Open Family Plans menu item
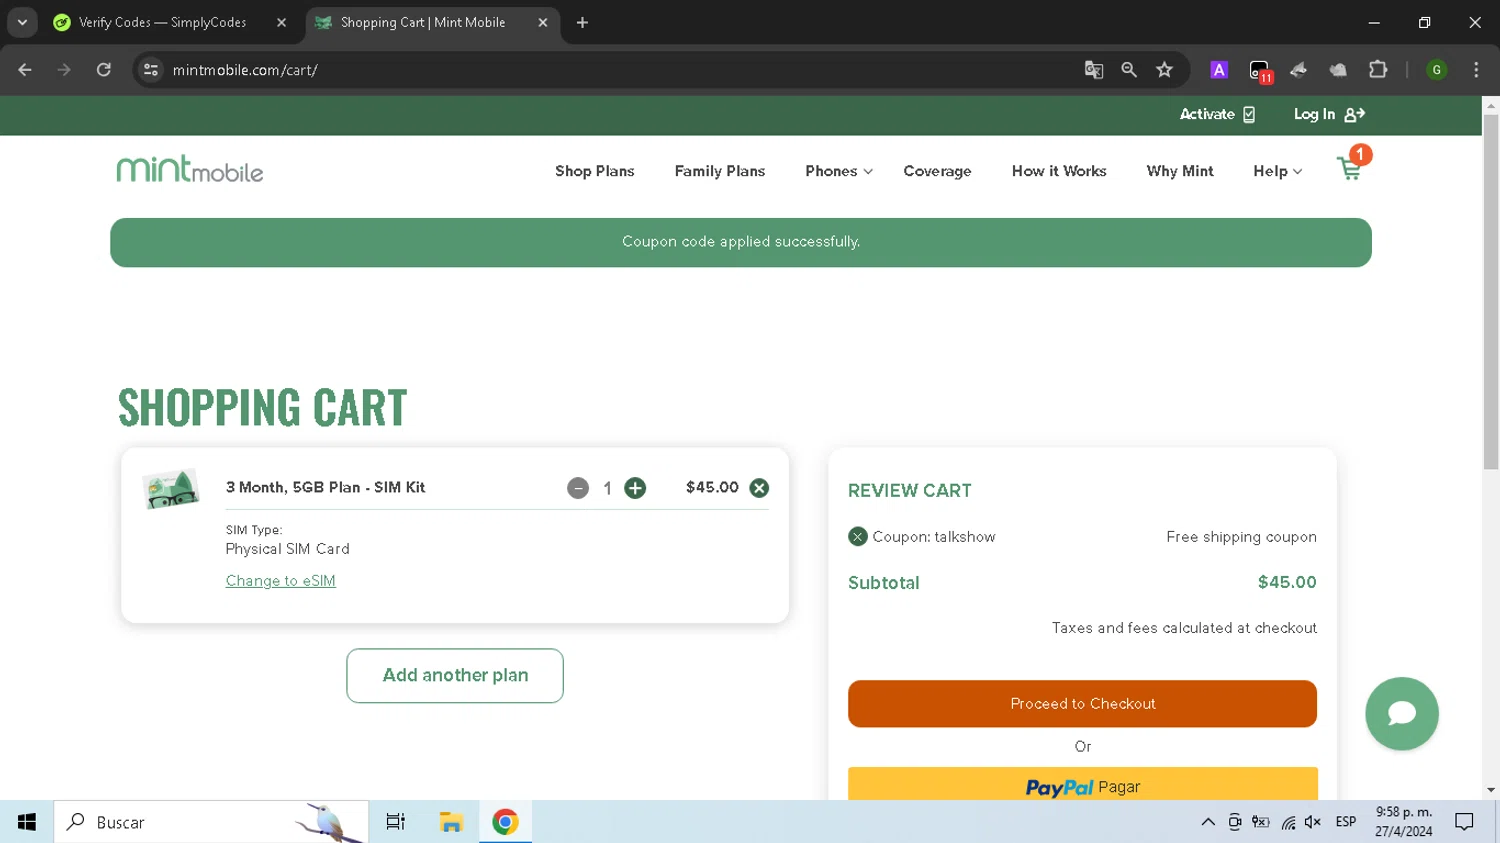The image size is (1500, 843). point(720,171)
